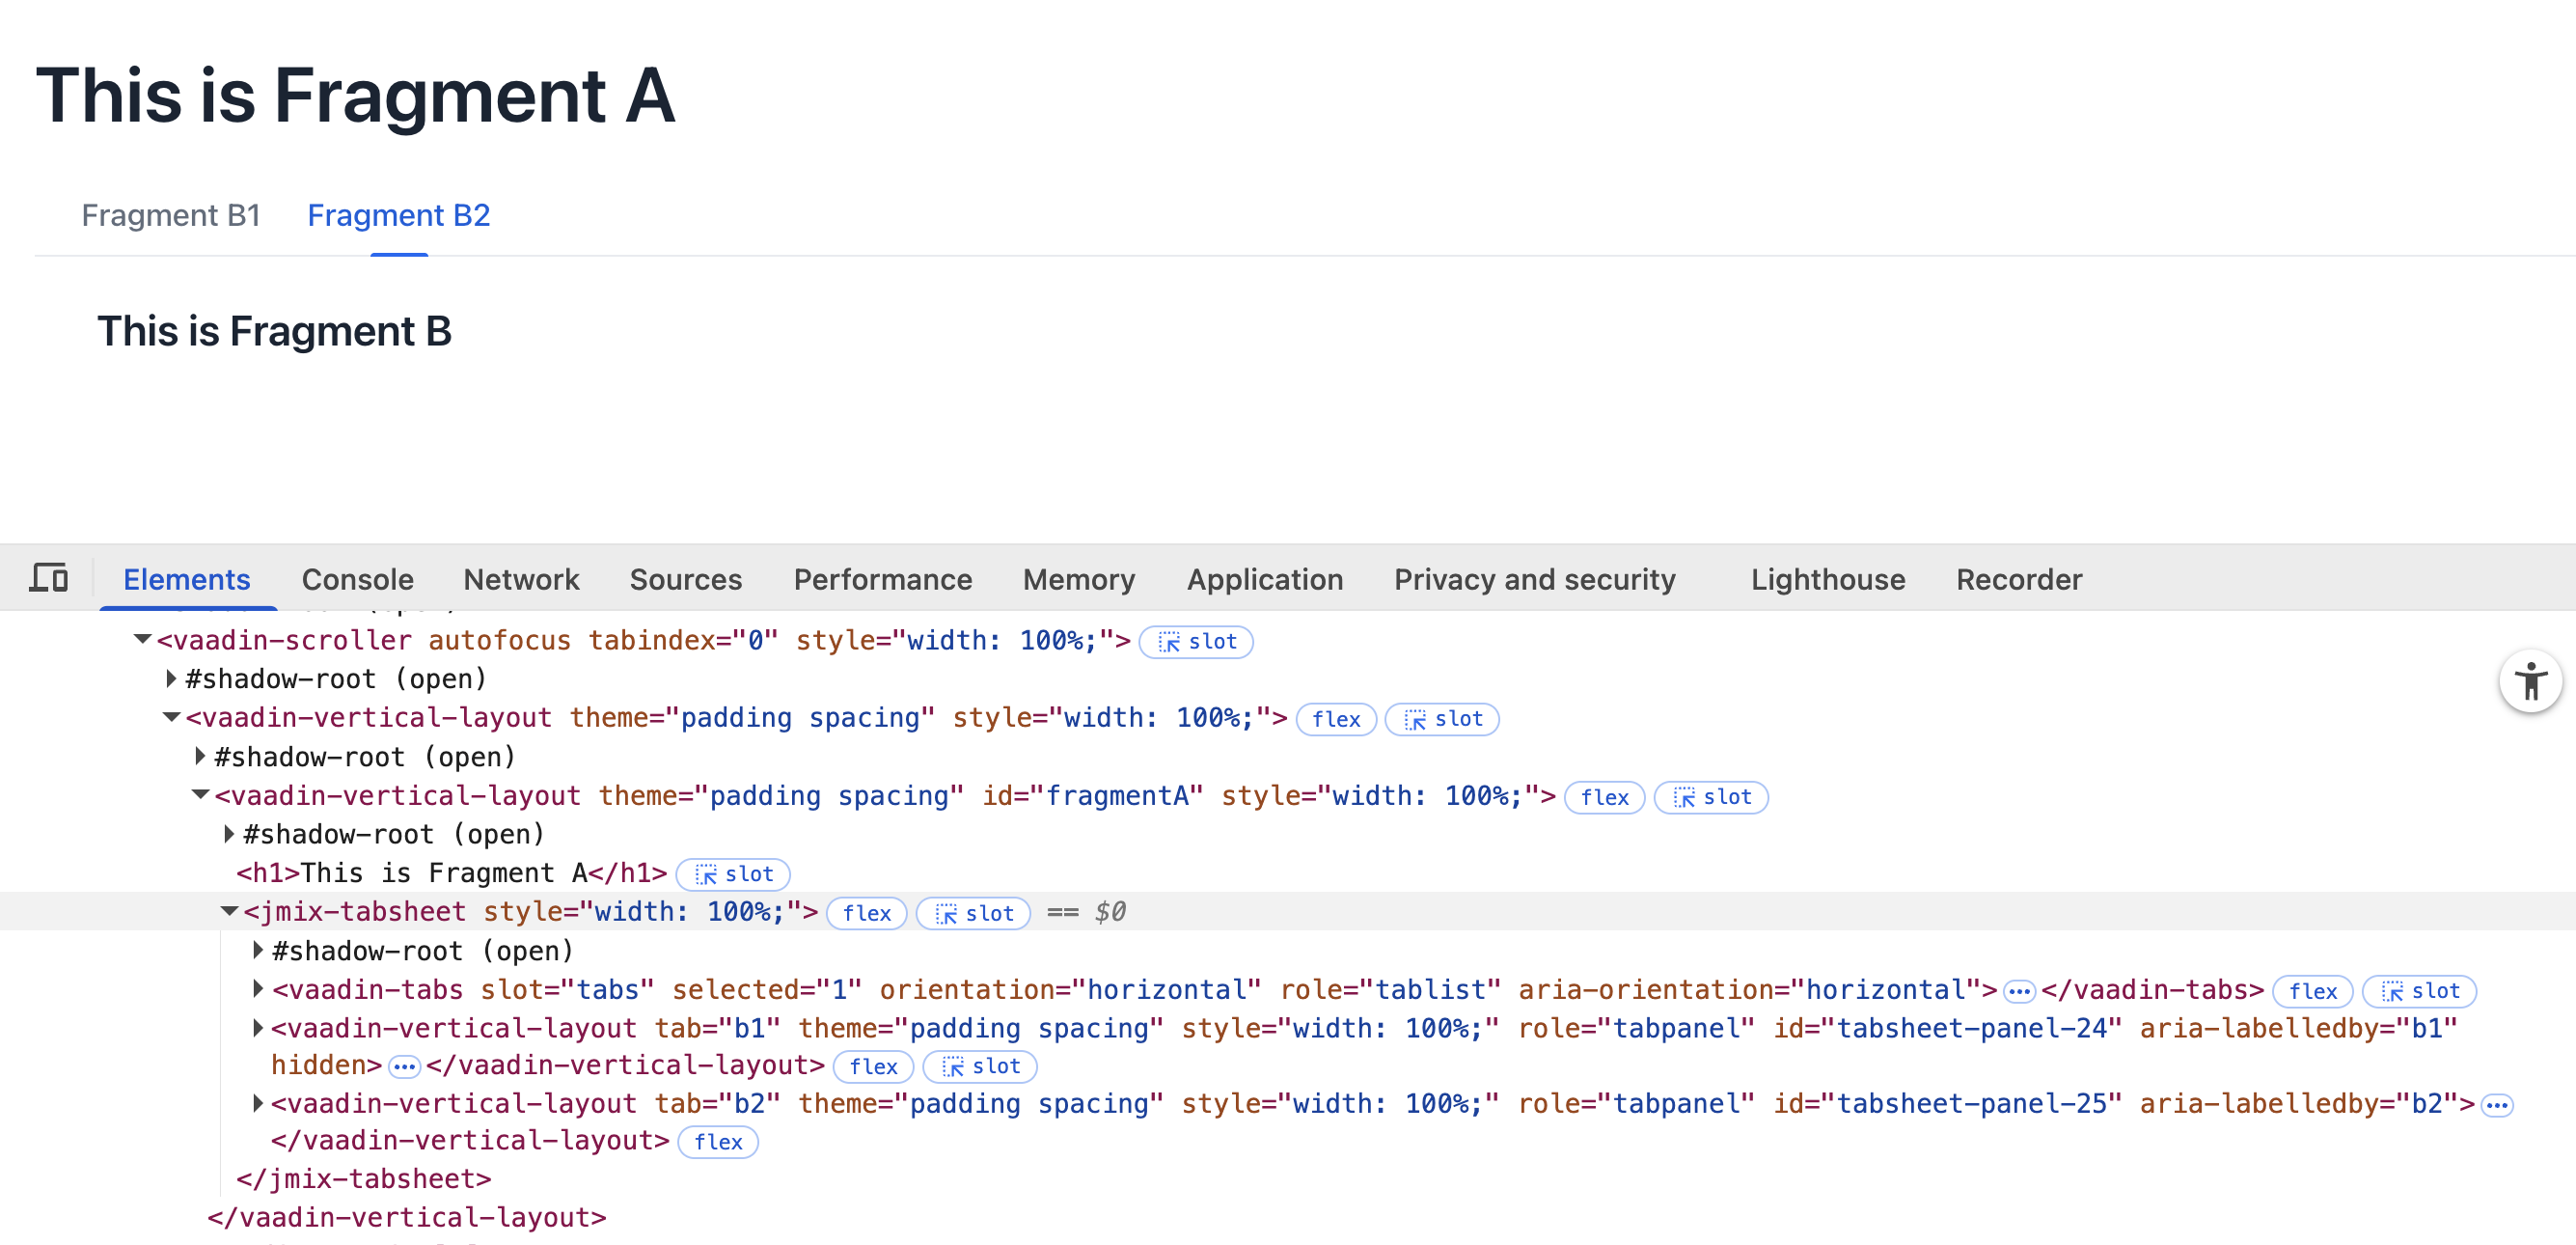Open Privacy and security panel

[x=1535, y=579]
